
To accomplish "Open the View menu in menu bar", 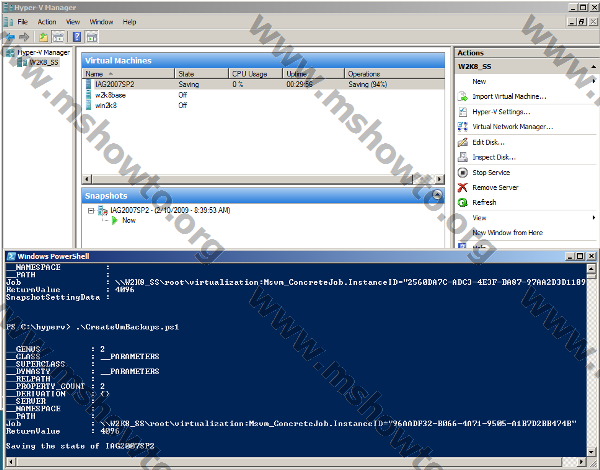I will coord(73,22).
